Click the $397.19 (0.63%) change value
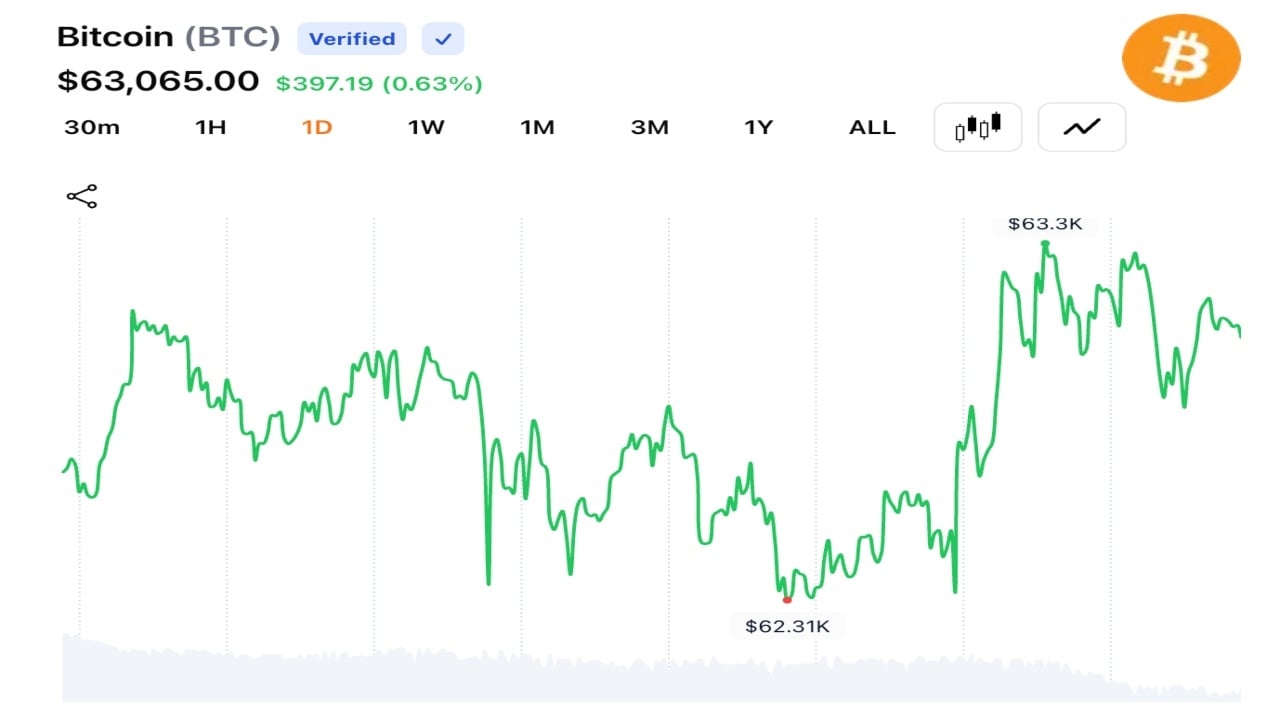Screen dimensions: 1280x720 (379, 84)
